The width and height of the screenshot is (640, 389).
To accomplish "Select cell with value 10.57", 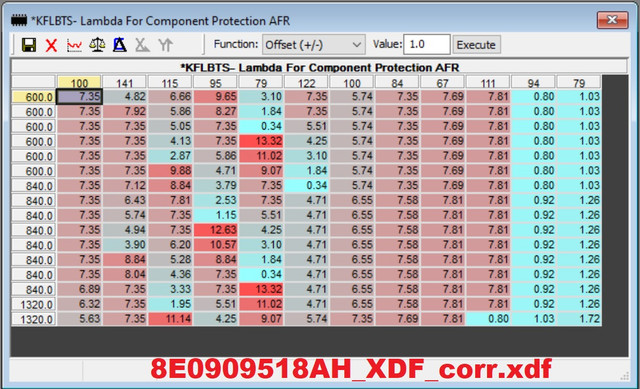I will coord(215,245).
